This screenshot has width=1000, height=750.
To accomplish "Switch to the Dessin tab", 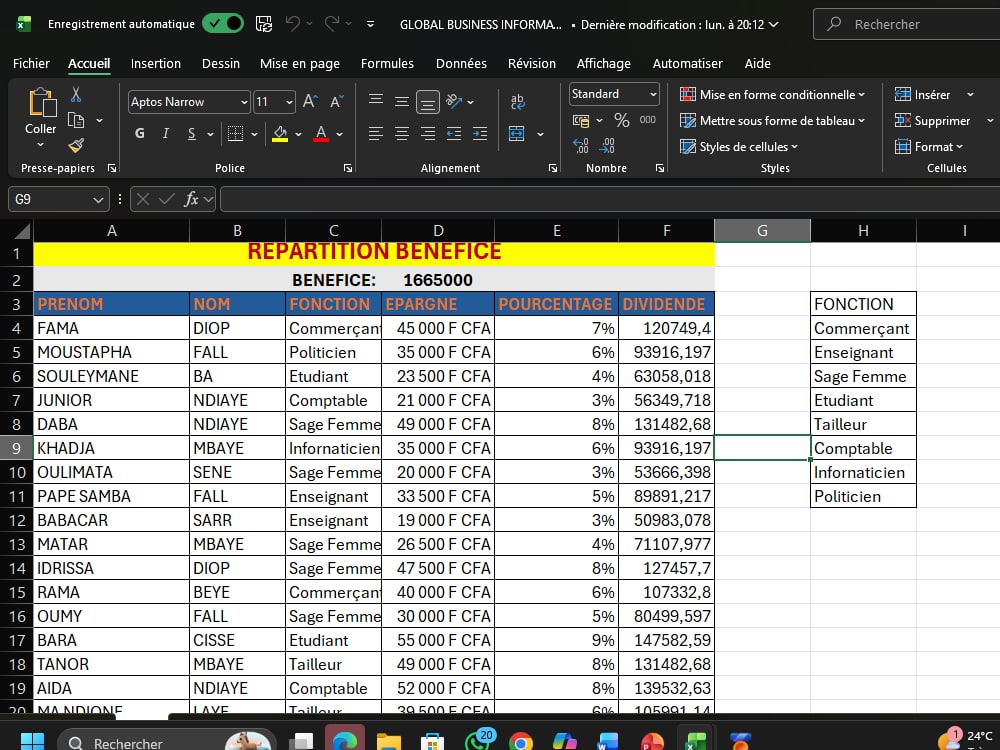I will [221, 63].
